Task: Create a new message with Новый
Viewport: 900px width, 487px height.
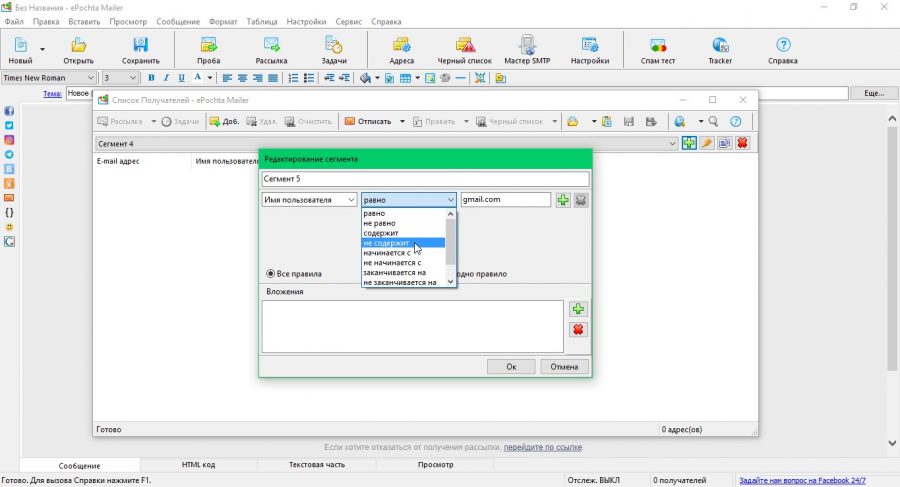Action: [x=20, y=51]
